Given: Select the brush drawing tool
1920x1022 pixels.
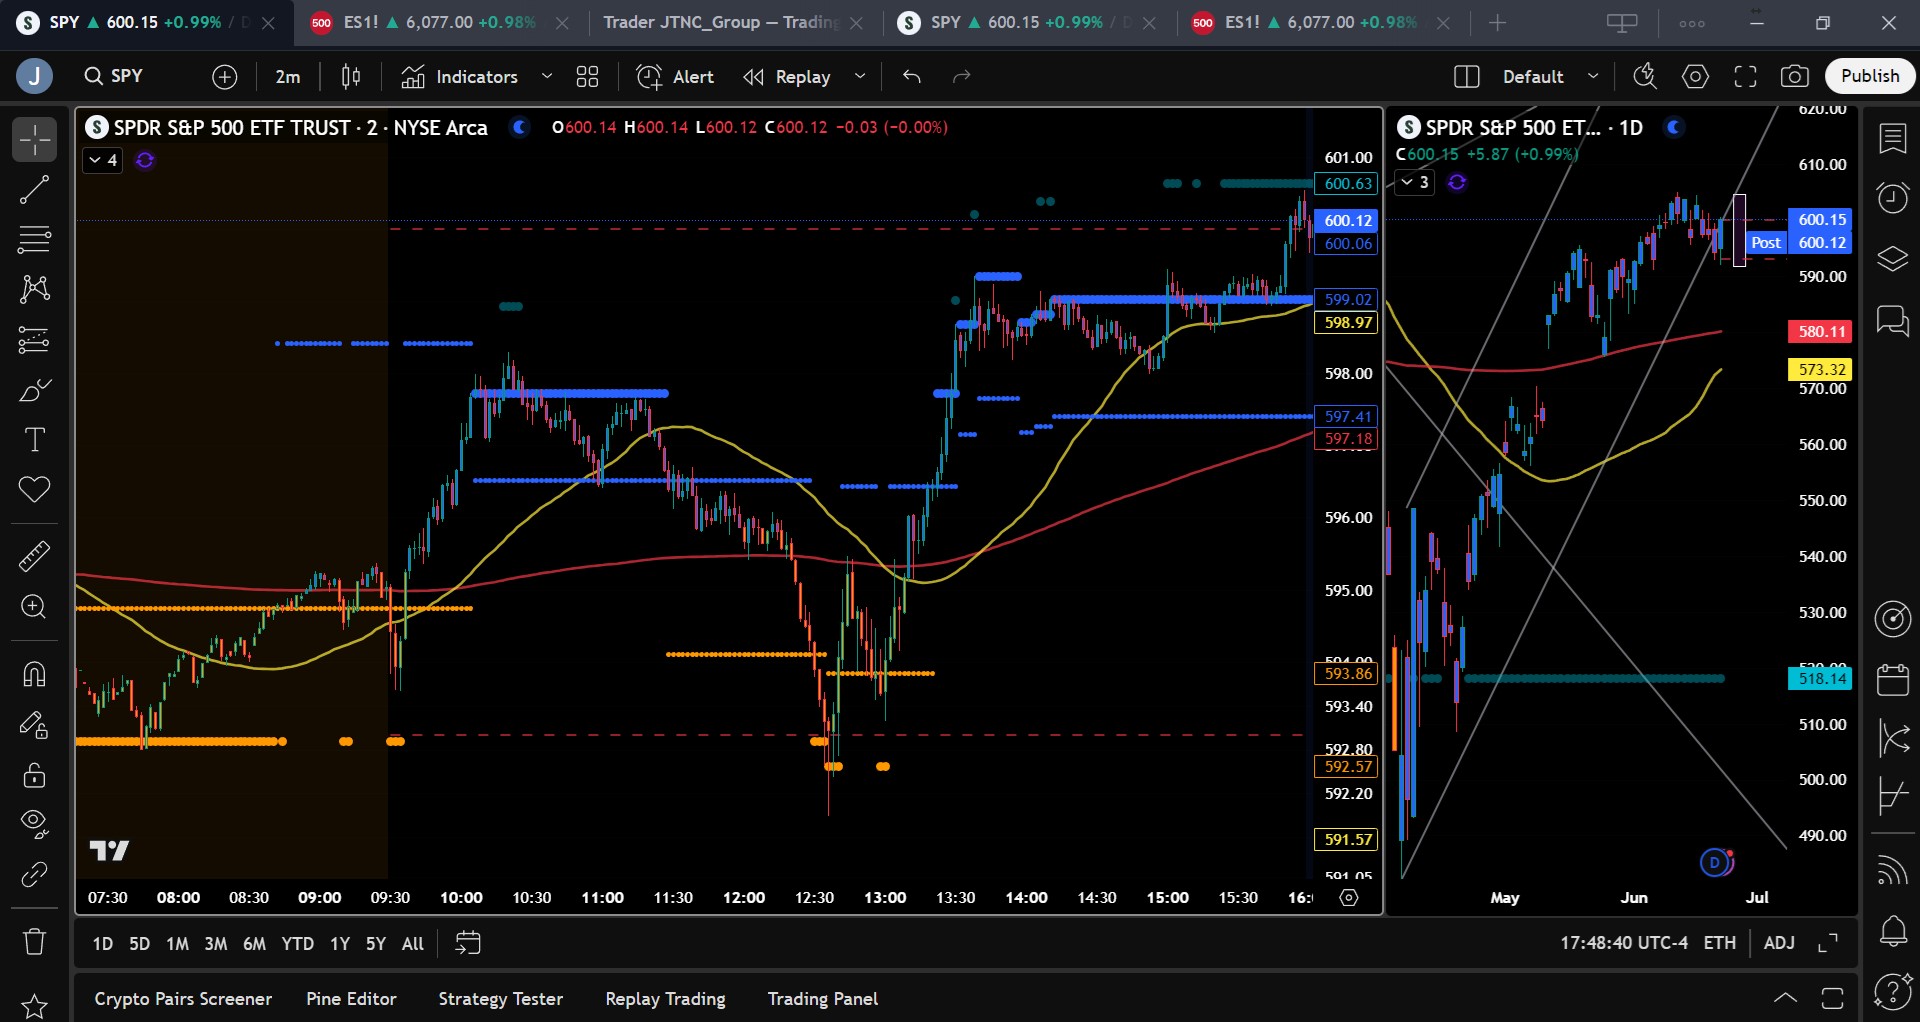Looking at the screenshot, I should (x=34, y=390).
